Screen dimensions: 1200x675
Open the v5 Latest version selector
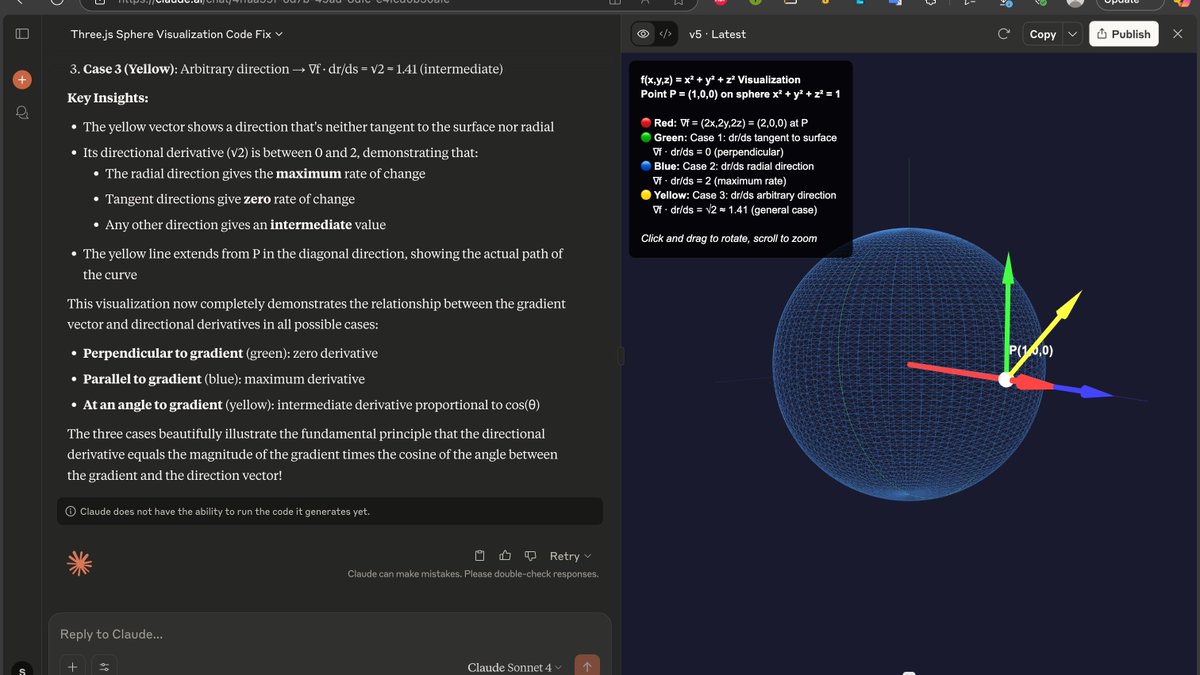tap(717, 34)
